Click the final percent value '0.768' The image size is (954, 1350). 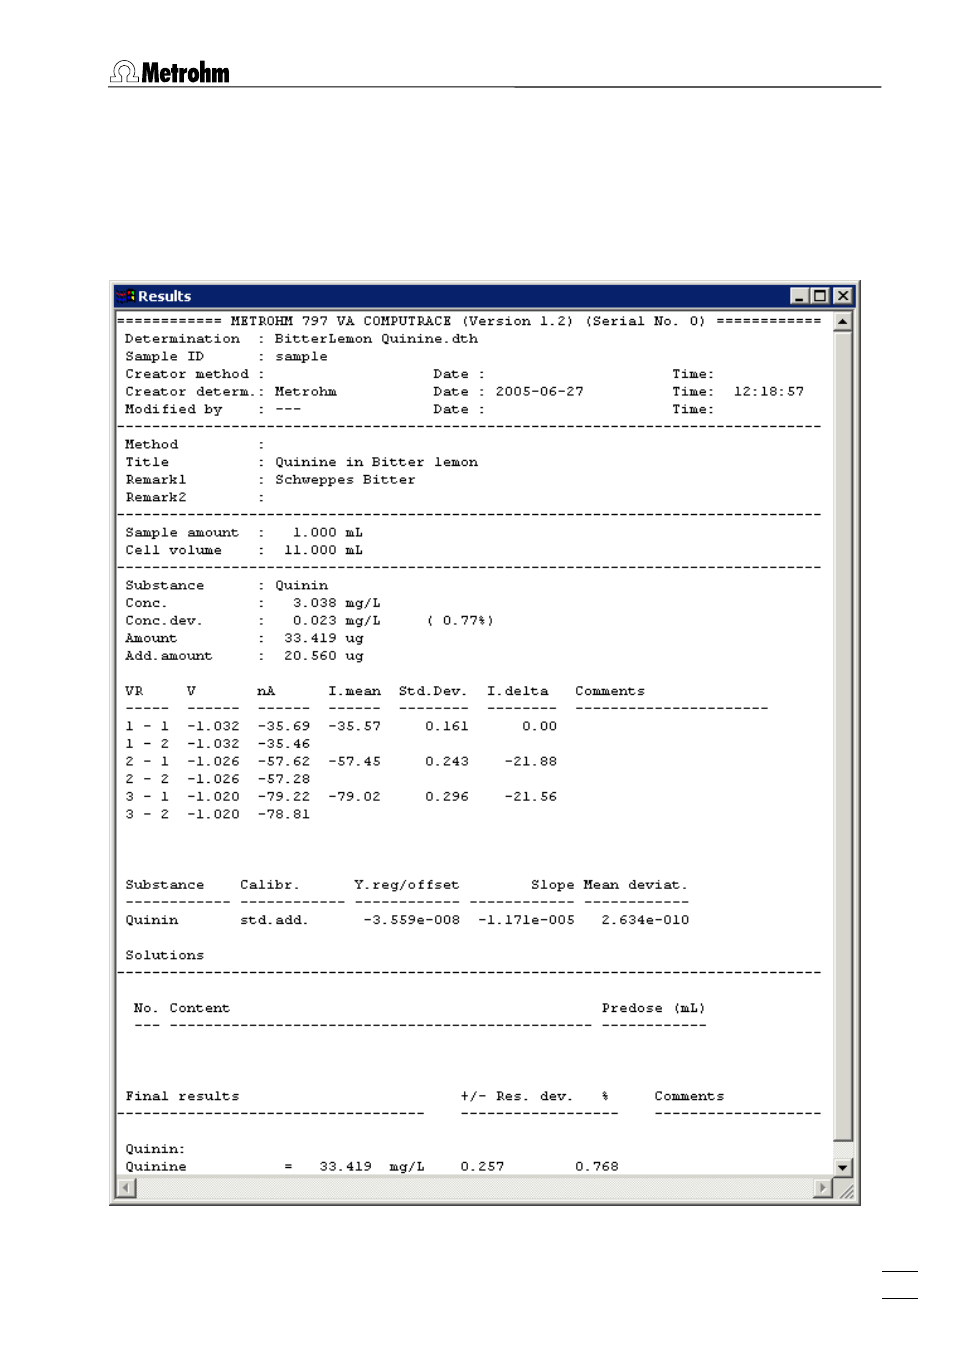coord(596,1167)
